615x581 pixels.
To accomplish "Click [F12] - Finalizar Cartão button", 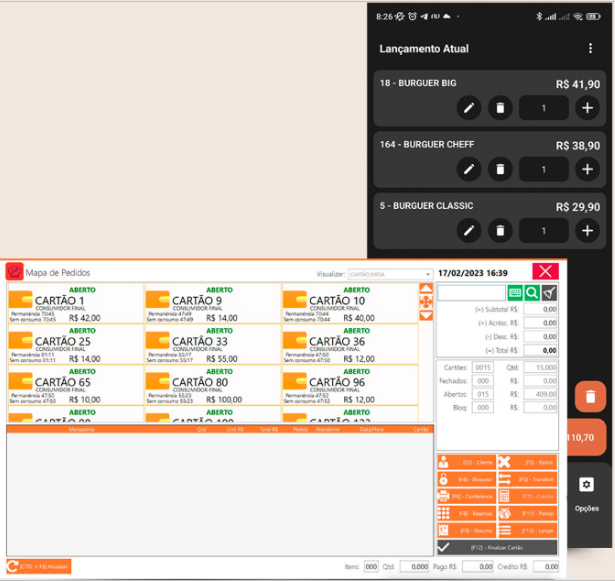I will [x=497, y=548].
